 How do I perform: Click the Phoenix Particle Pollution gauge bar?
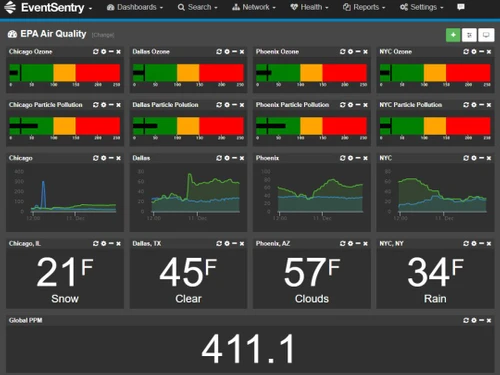311,126
